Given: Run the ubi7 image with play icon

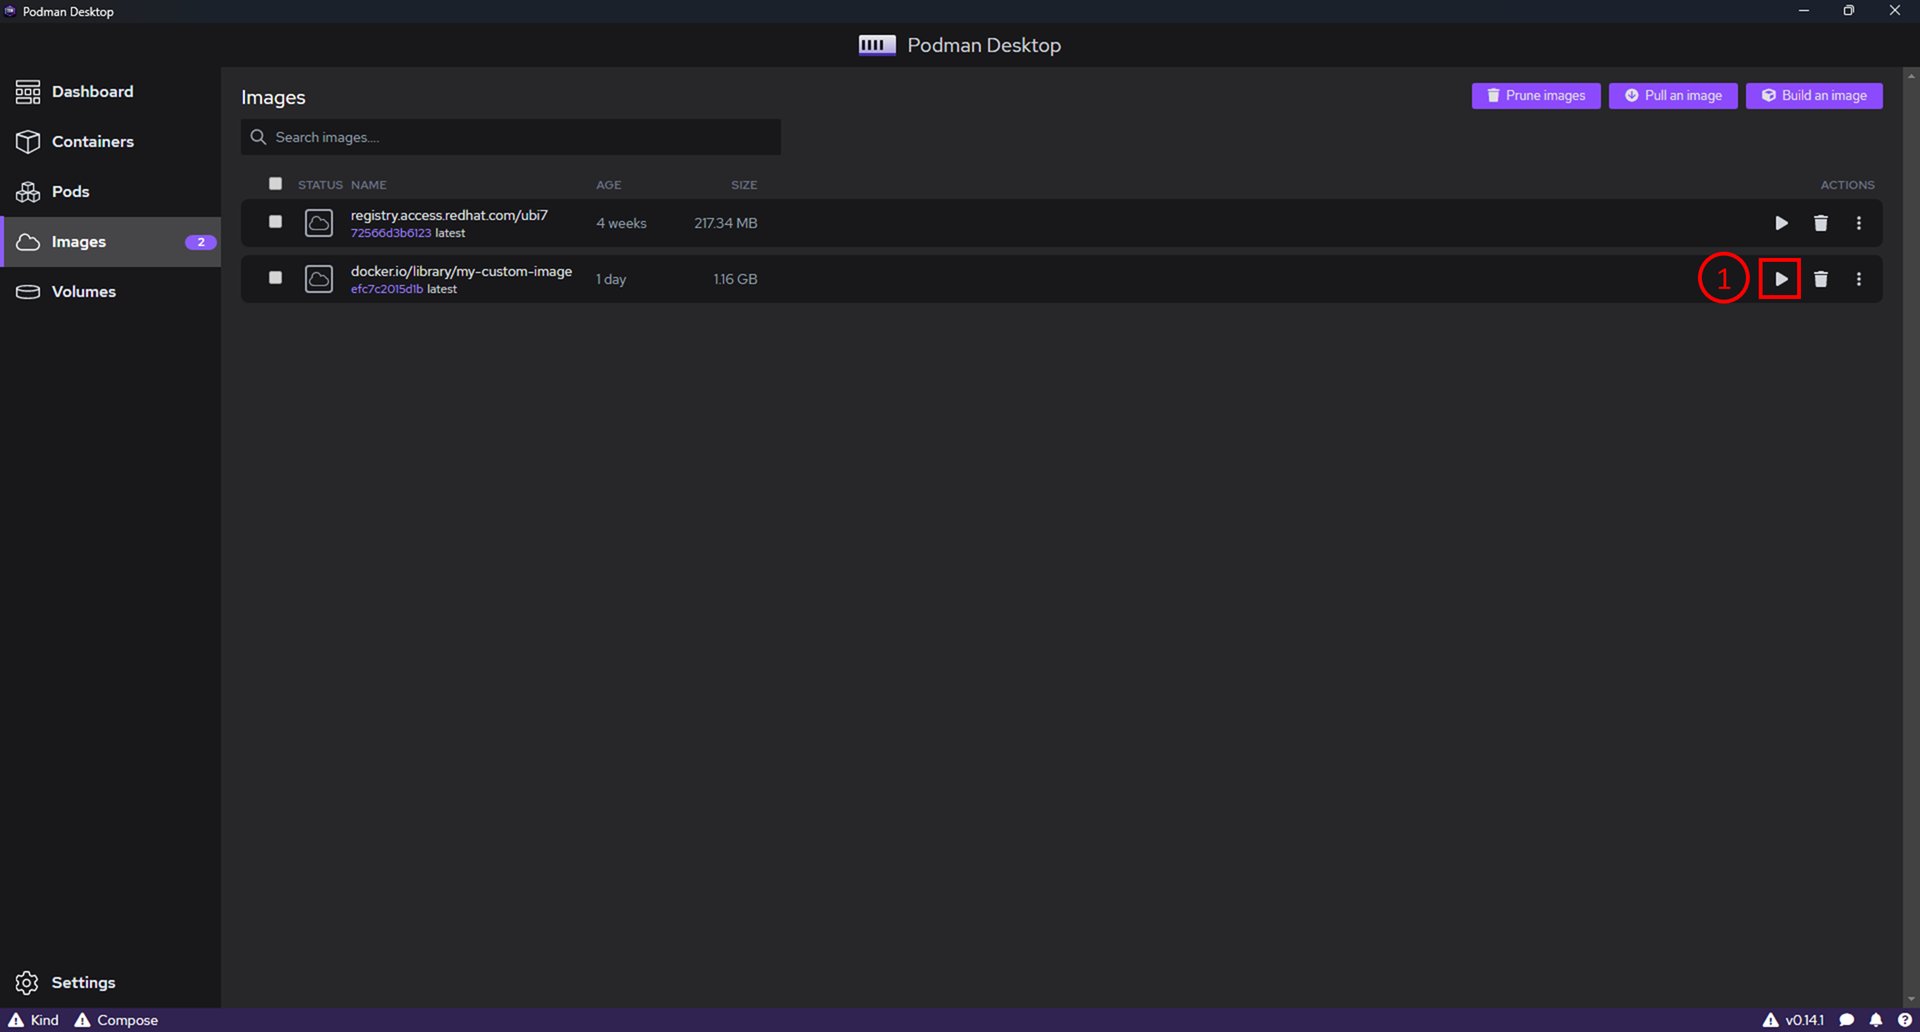Looking at the screenshot, I should click(x=1781, y=223).
